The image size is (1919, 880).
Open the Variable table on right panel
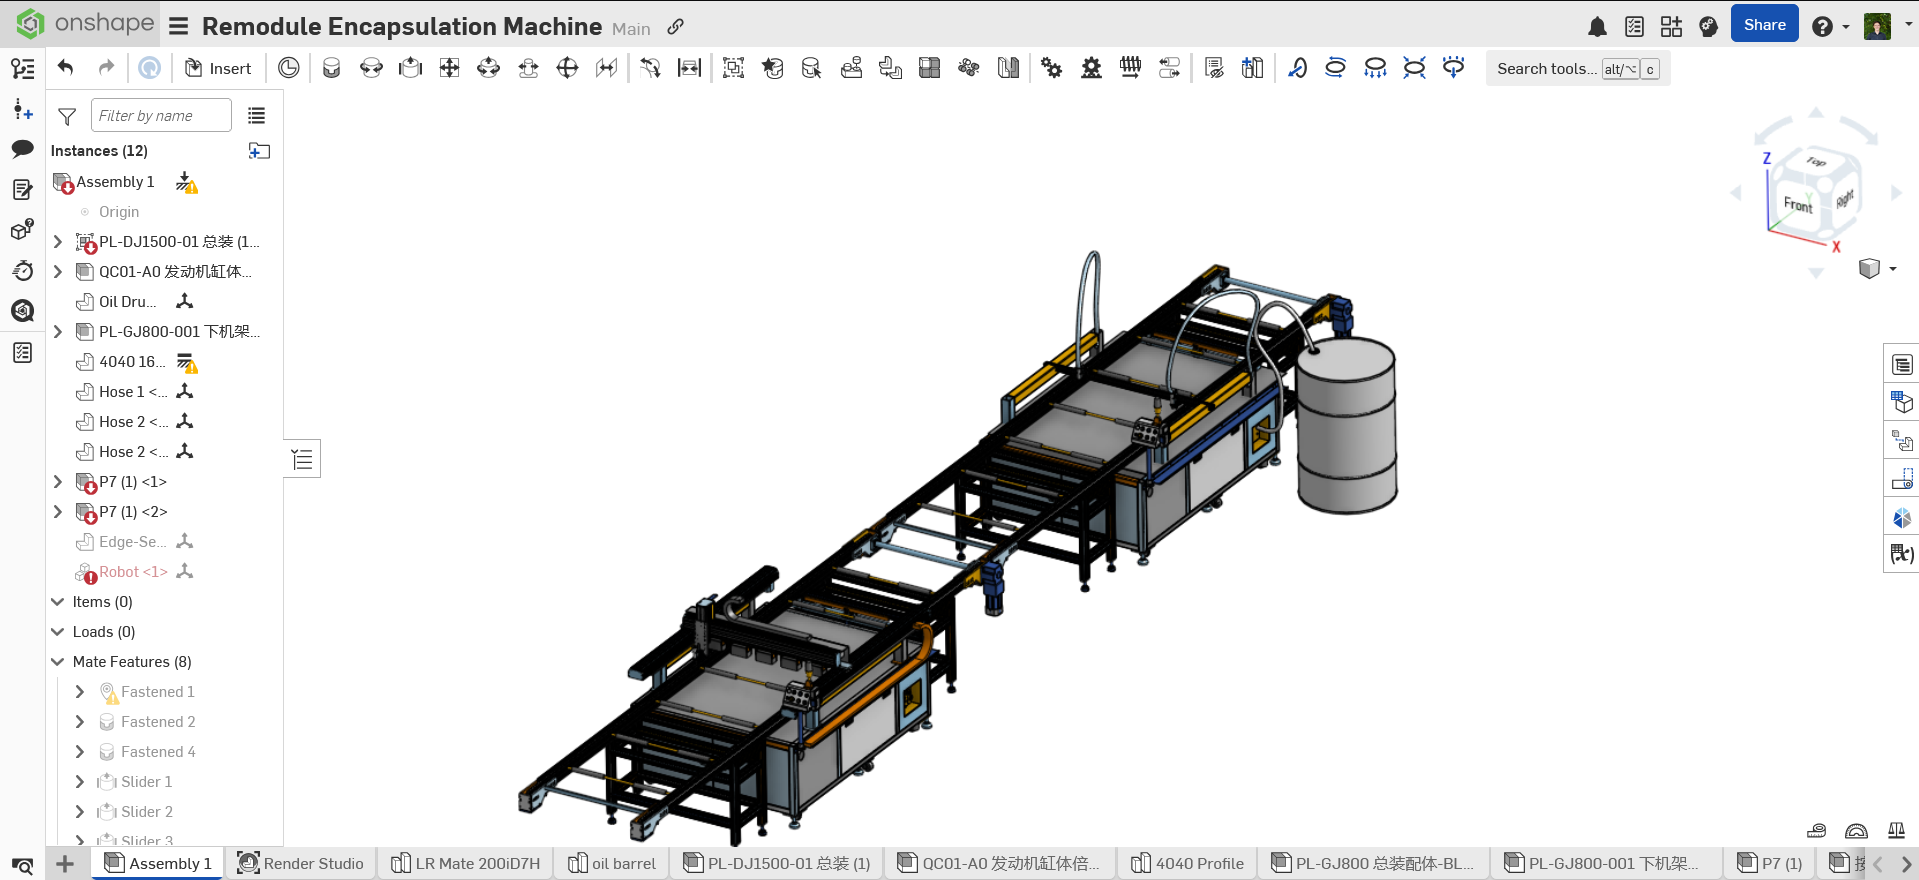(x=1901, y=553)
